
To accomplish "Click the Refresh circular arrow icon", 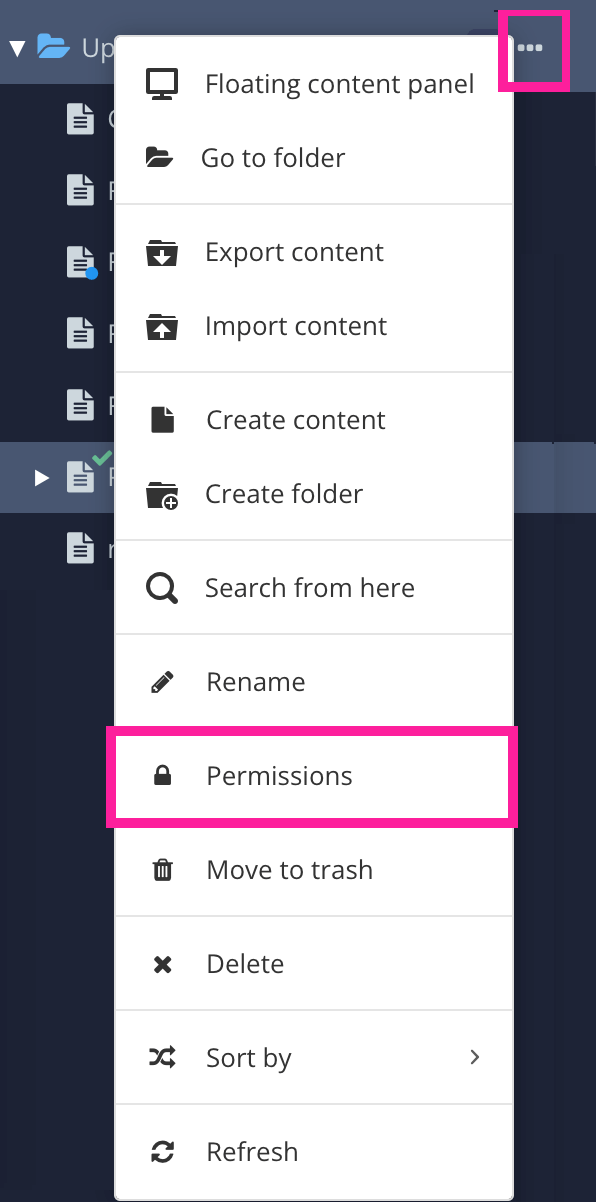I will 160,1151.
